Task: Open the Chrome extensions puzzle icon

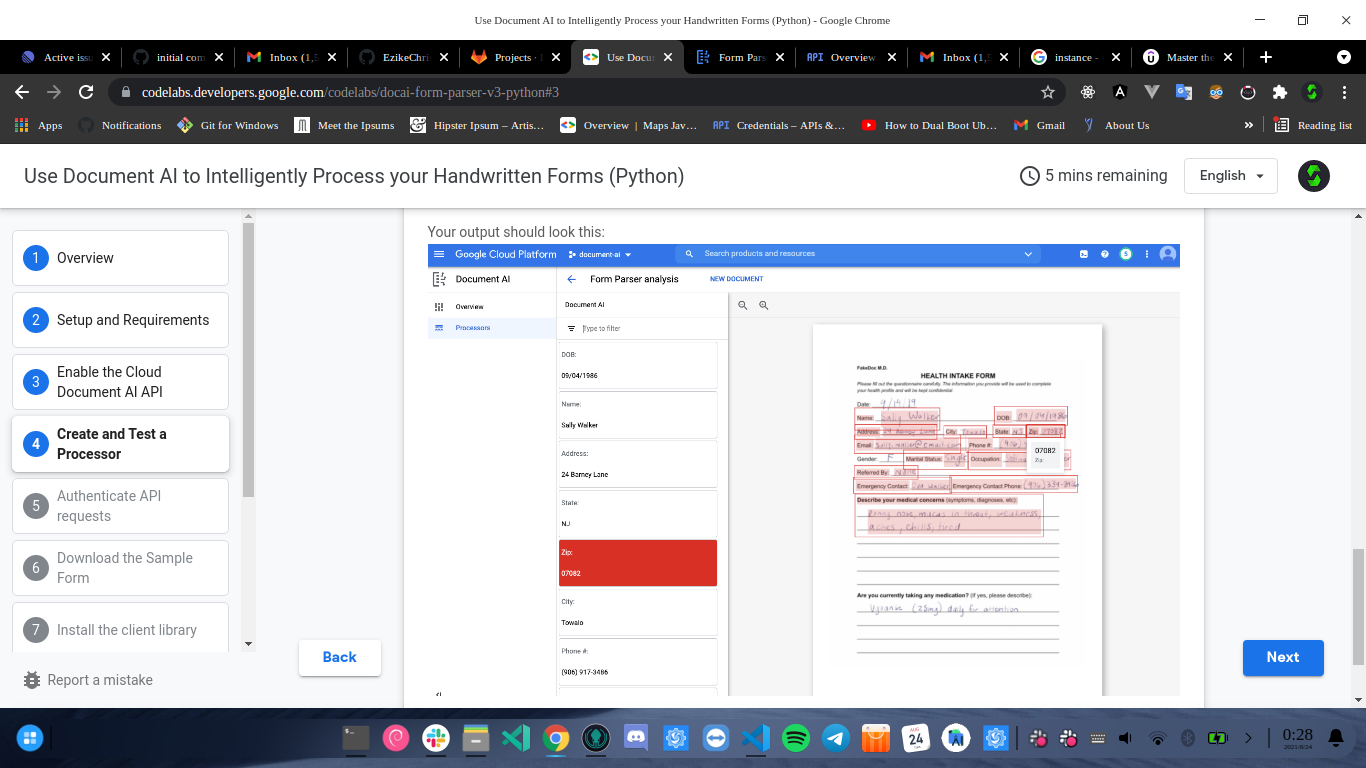Action: (x=1279, y=92)
